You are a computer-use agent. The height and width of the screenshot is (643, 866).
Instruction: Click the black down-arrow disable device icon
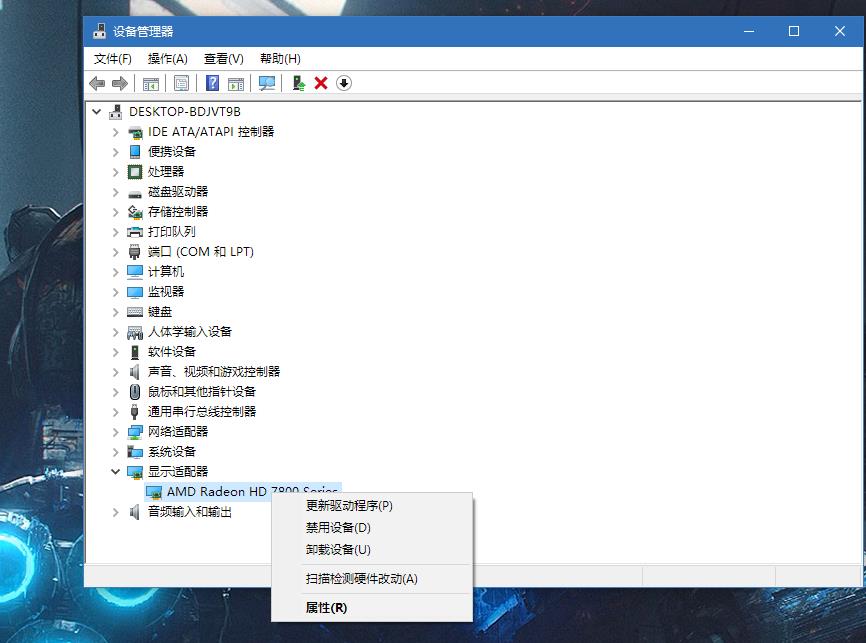point(344,83)
